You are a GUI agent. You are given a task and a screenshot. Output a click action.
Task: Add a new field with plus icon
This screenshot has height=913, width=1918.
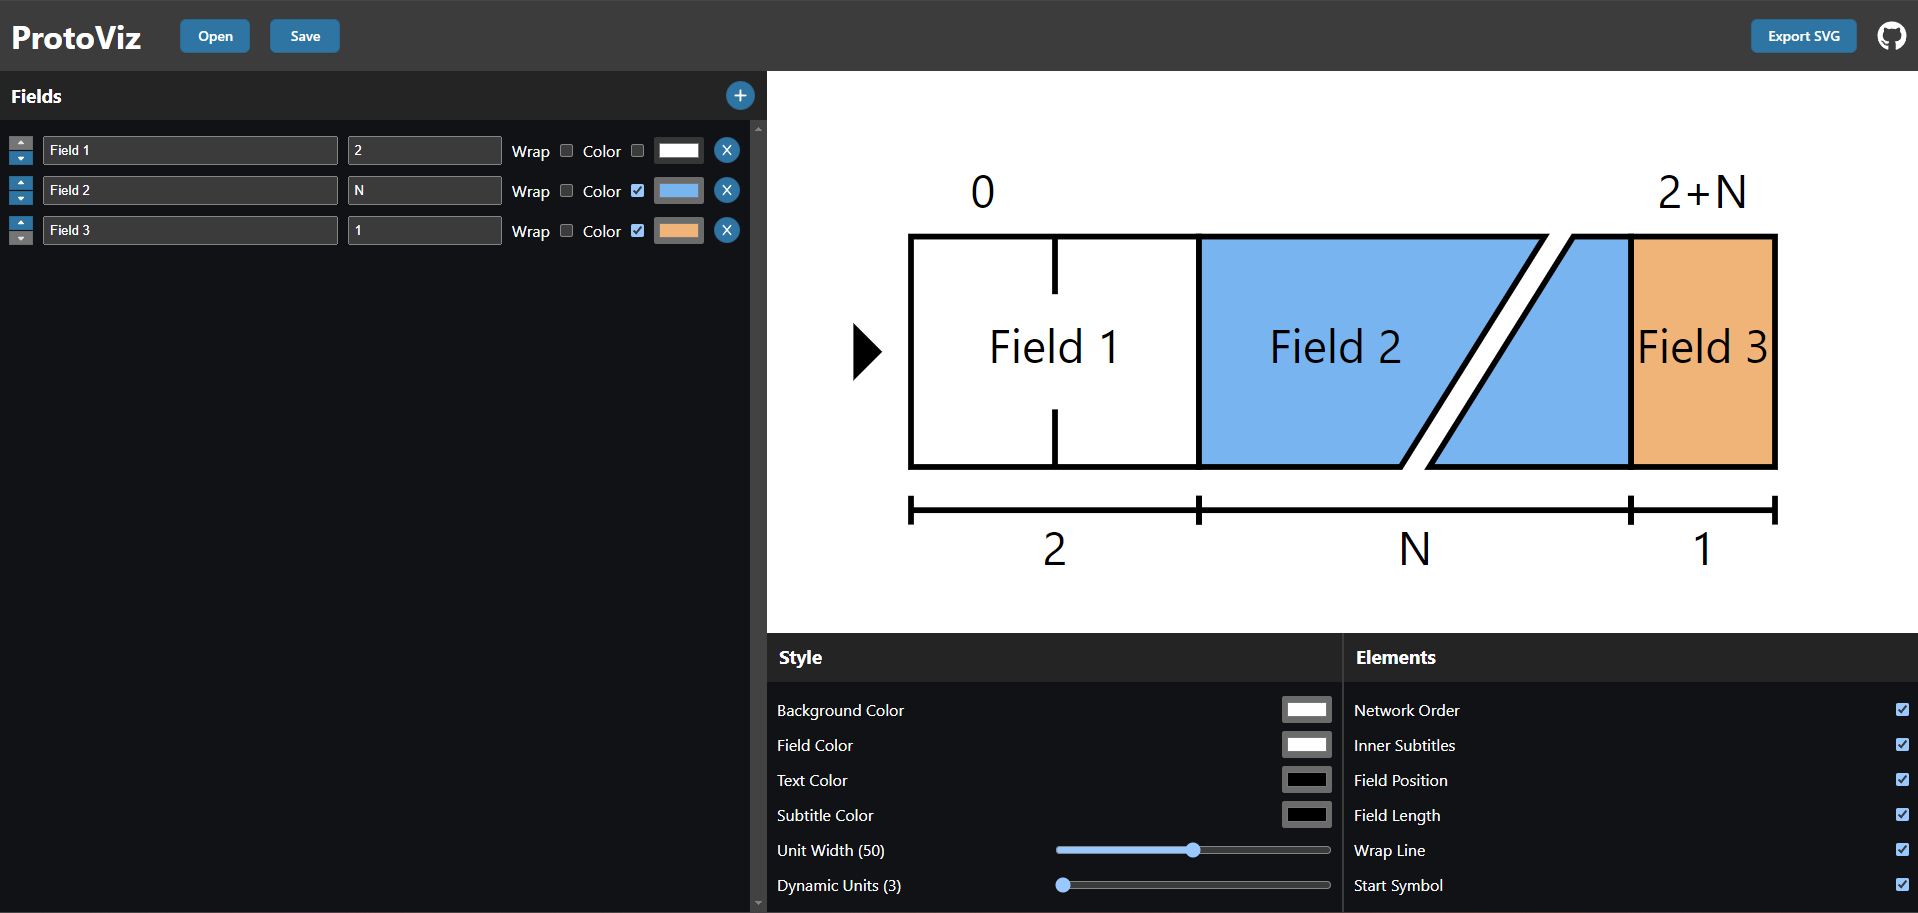(x=740, y=96)
